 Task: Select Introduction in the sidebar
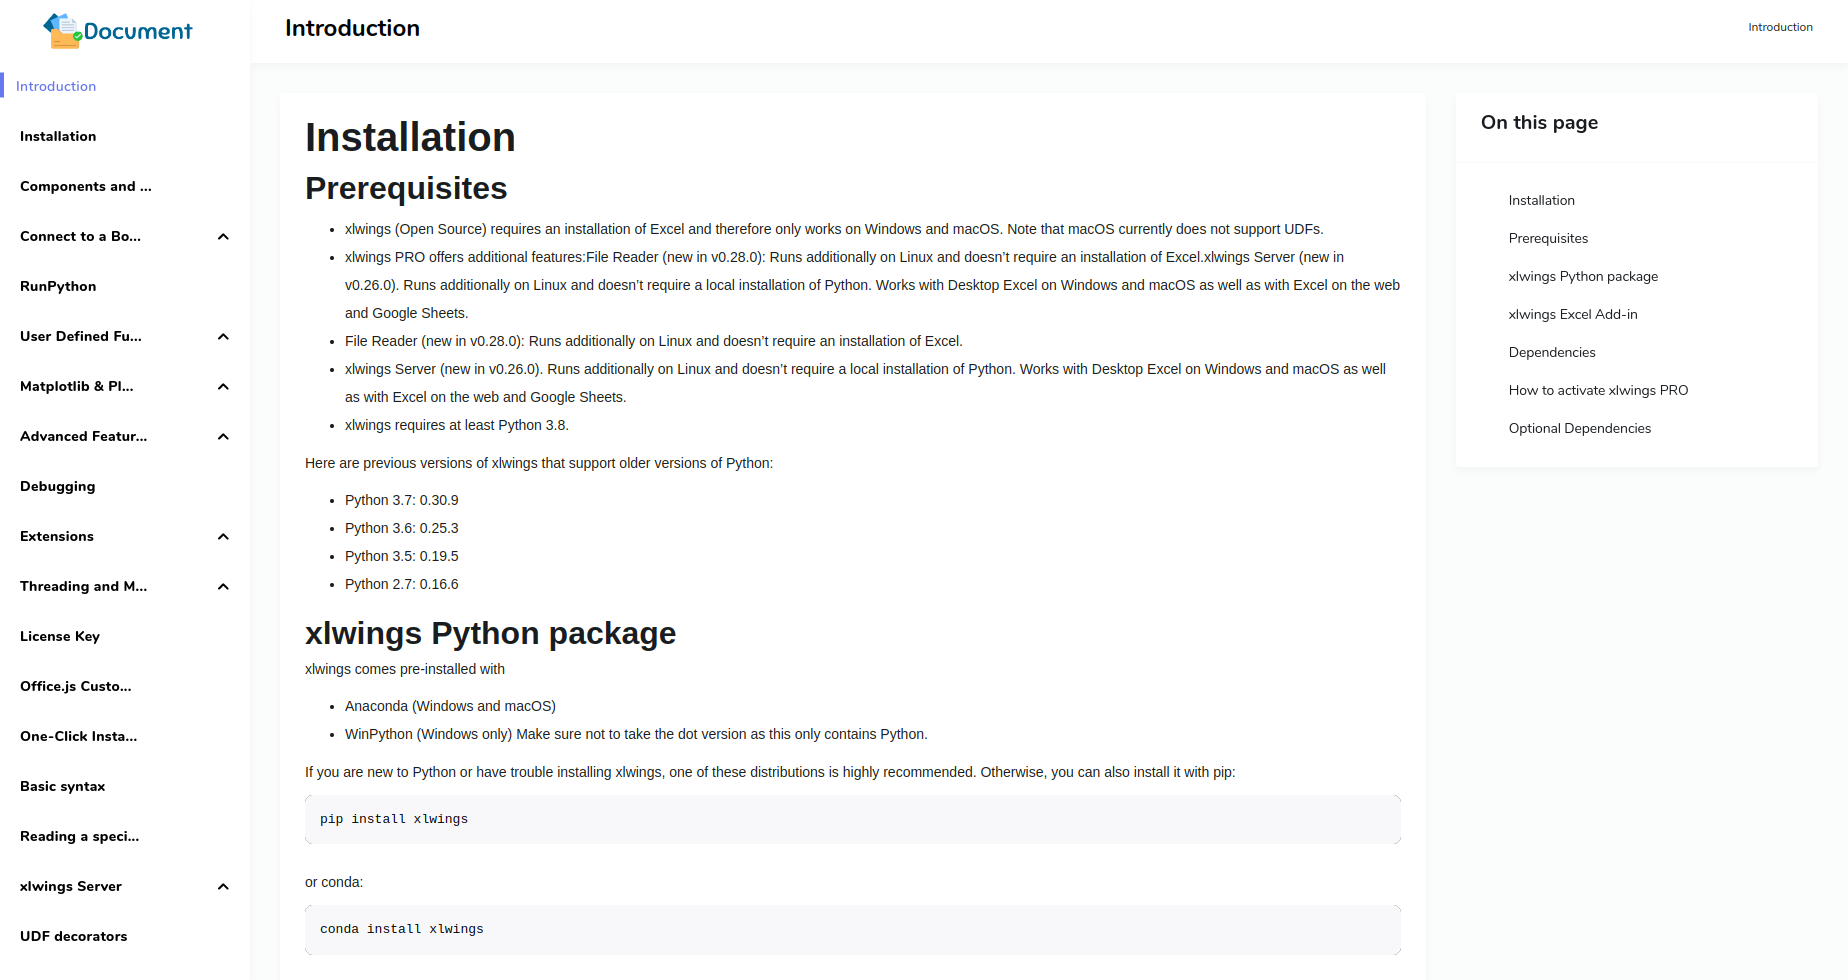(x=56, y=86)
